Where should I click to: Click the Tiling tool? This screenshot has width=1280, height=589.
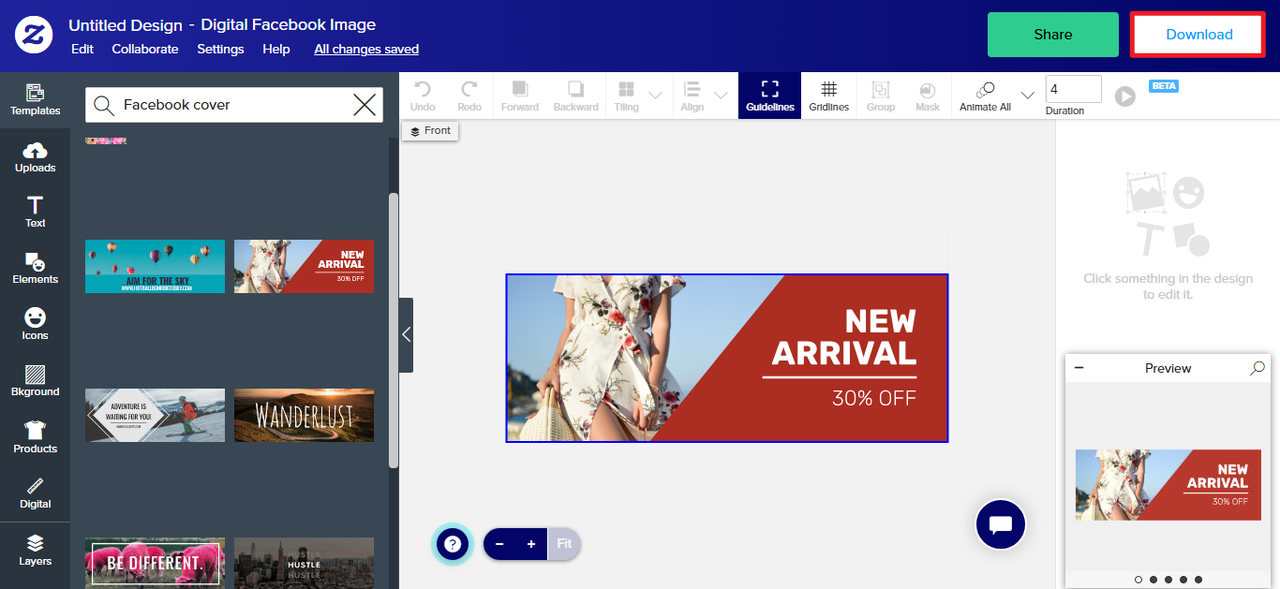click(627, 96)
